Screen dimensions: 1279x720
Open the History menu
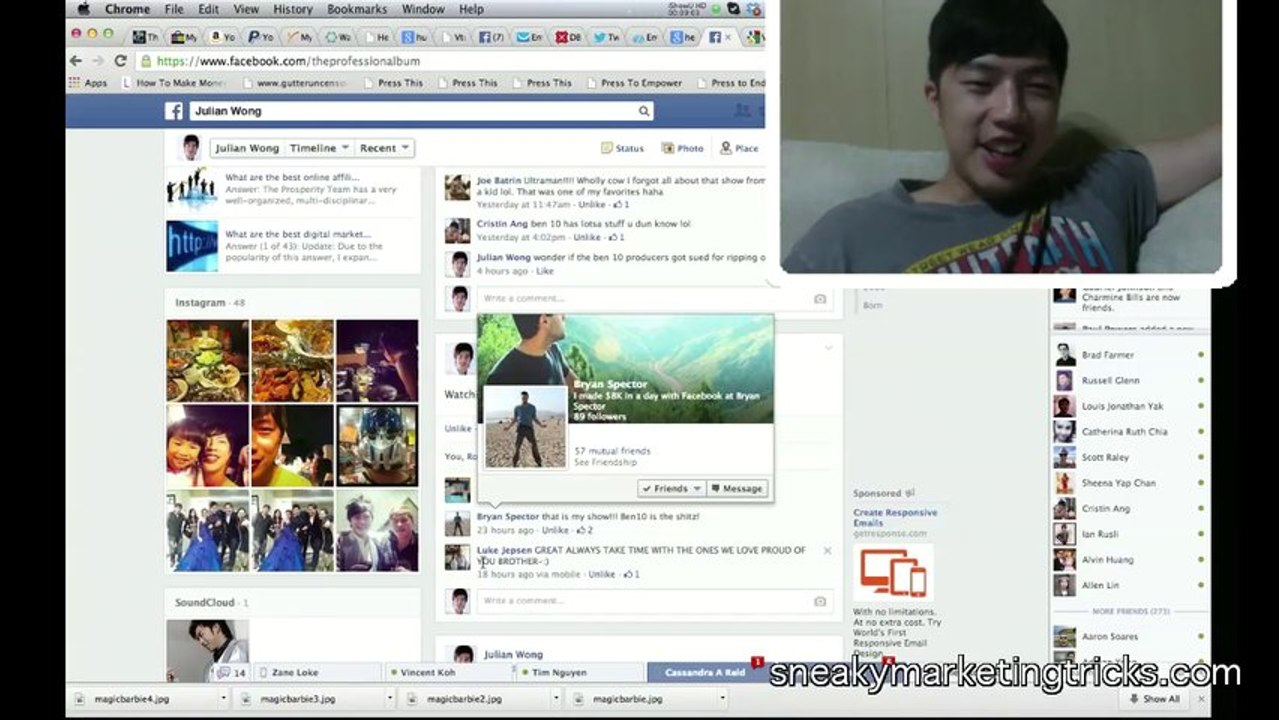pos(293,9)
